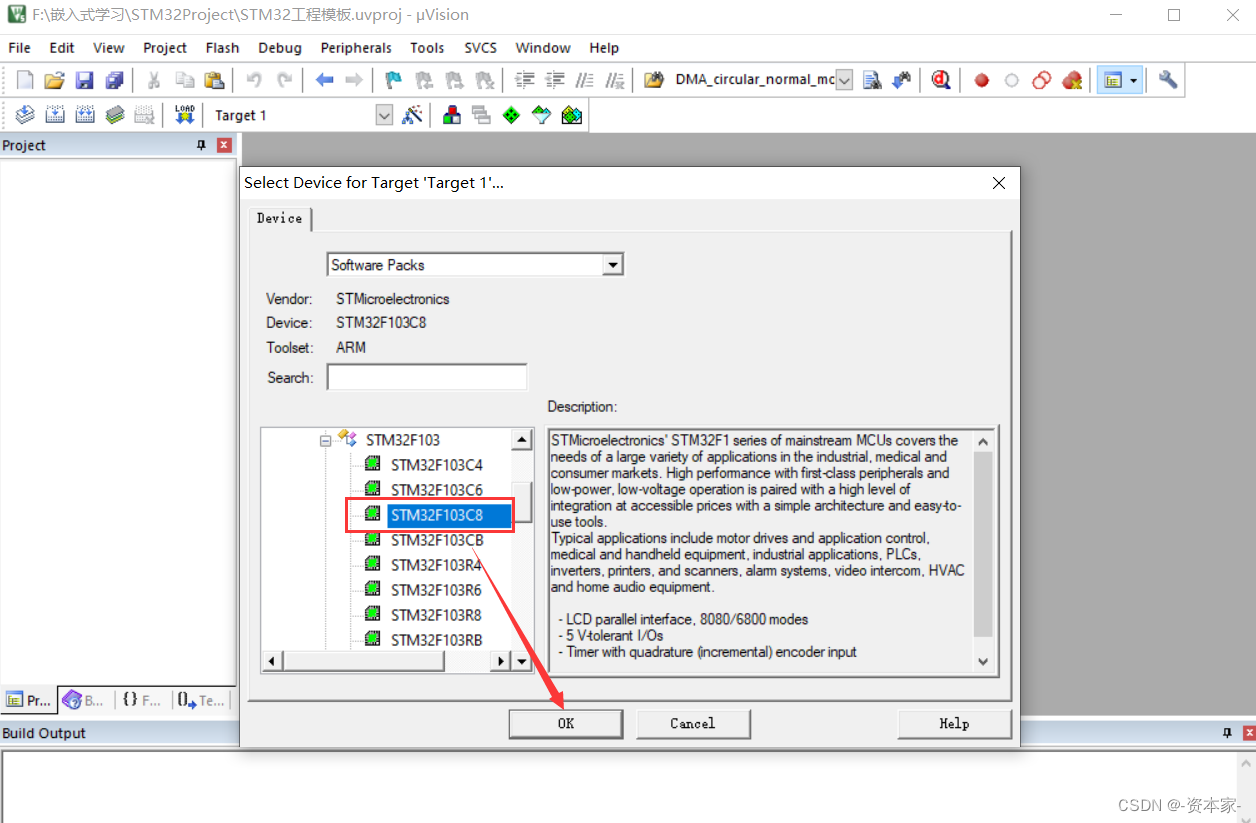Disable all breakpoints icon
This screenshot has height=823, width=1256.
(1042, 80)
